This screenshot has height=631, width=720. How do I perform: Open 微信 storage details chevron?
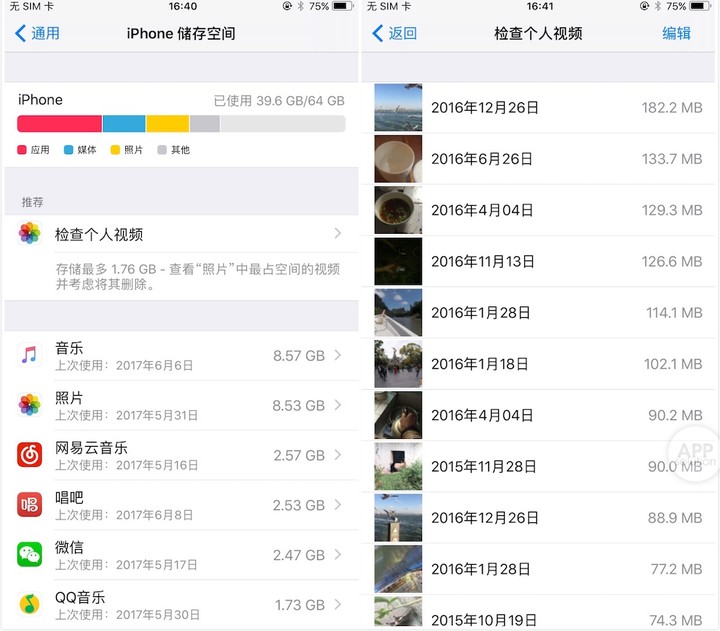click(338, 554)
